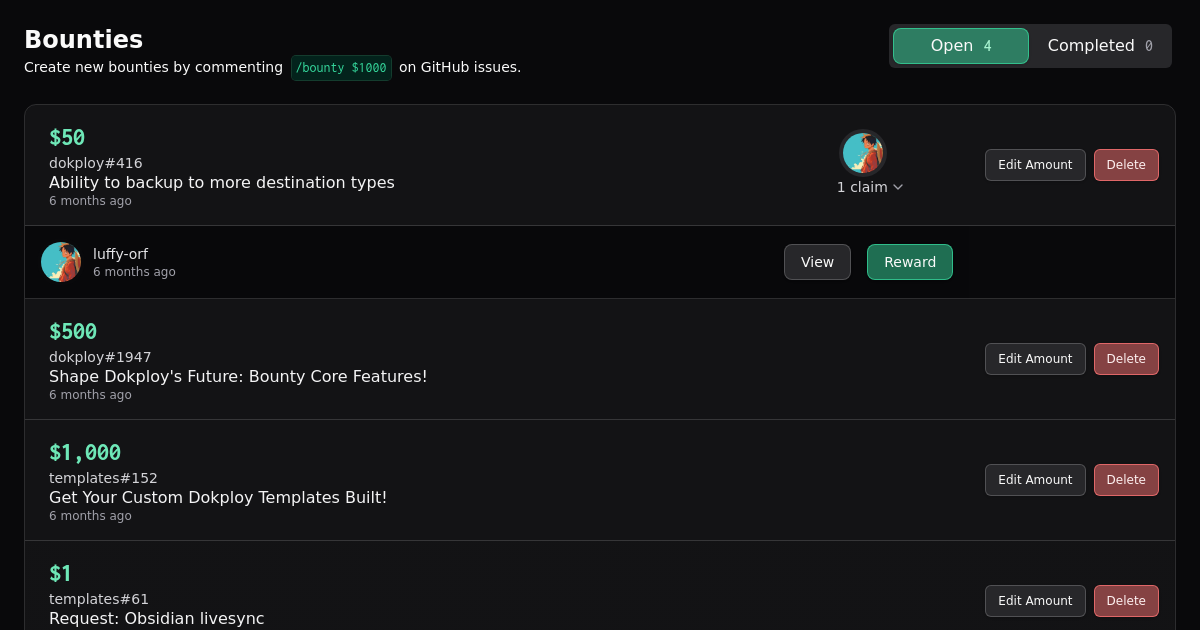Edit amount of the $500 bounty

pyautogui.click(x=1035, y=359)
